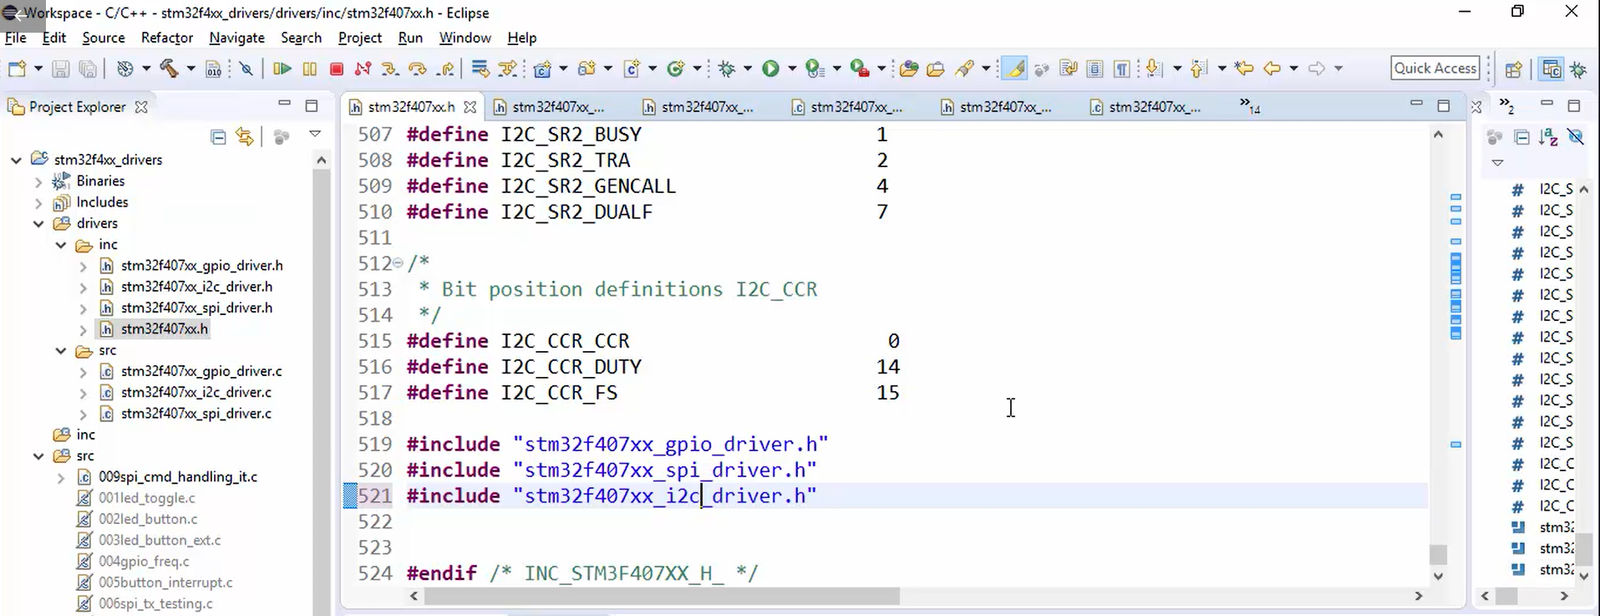
Task: Click the Save All toolbar icon
Action: pos(88,69)
